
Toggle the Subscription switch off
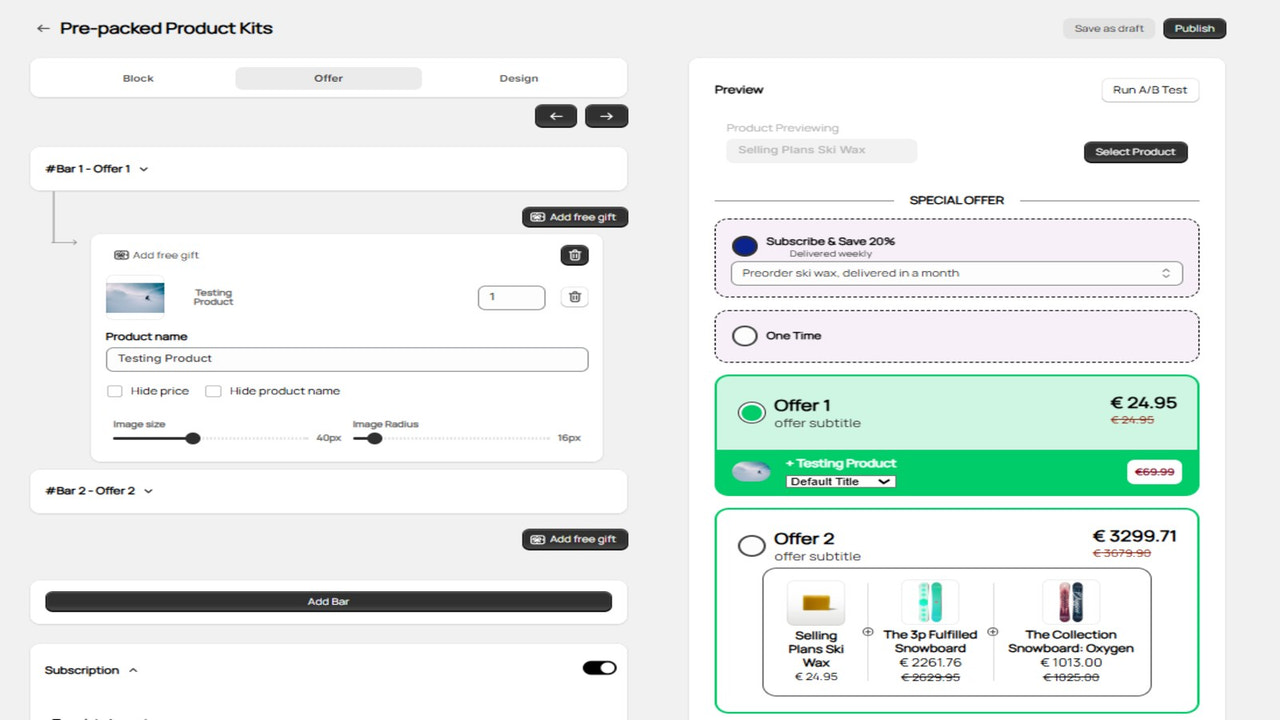(x=600, y=668)
